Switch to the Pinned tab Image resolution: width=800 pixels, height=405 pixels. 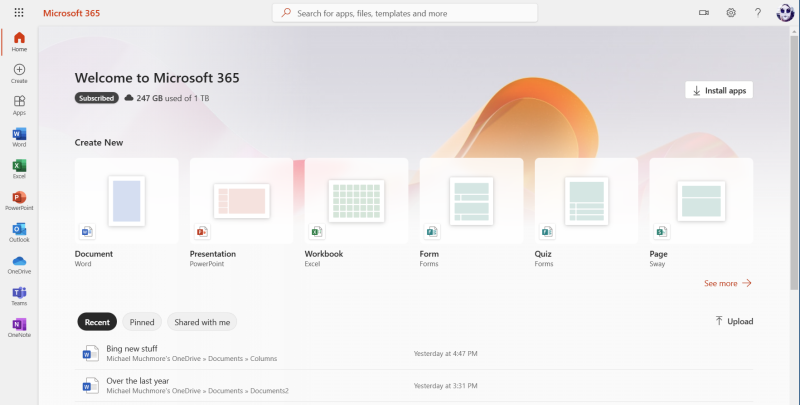141,322
